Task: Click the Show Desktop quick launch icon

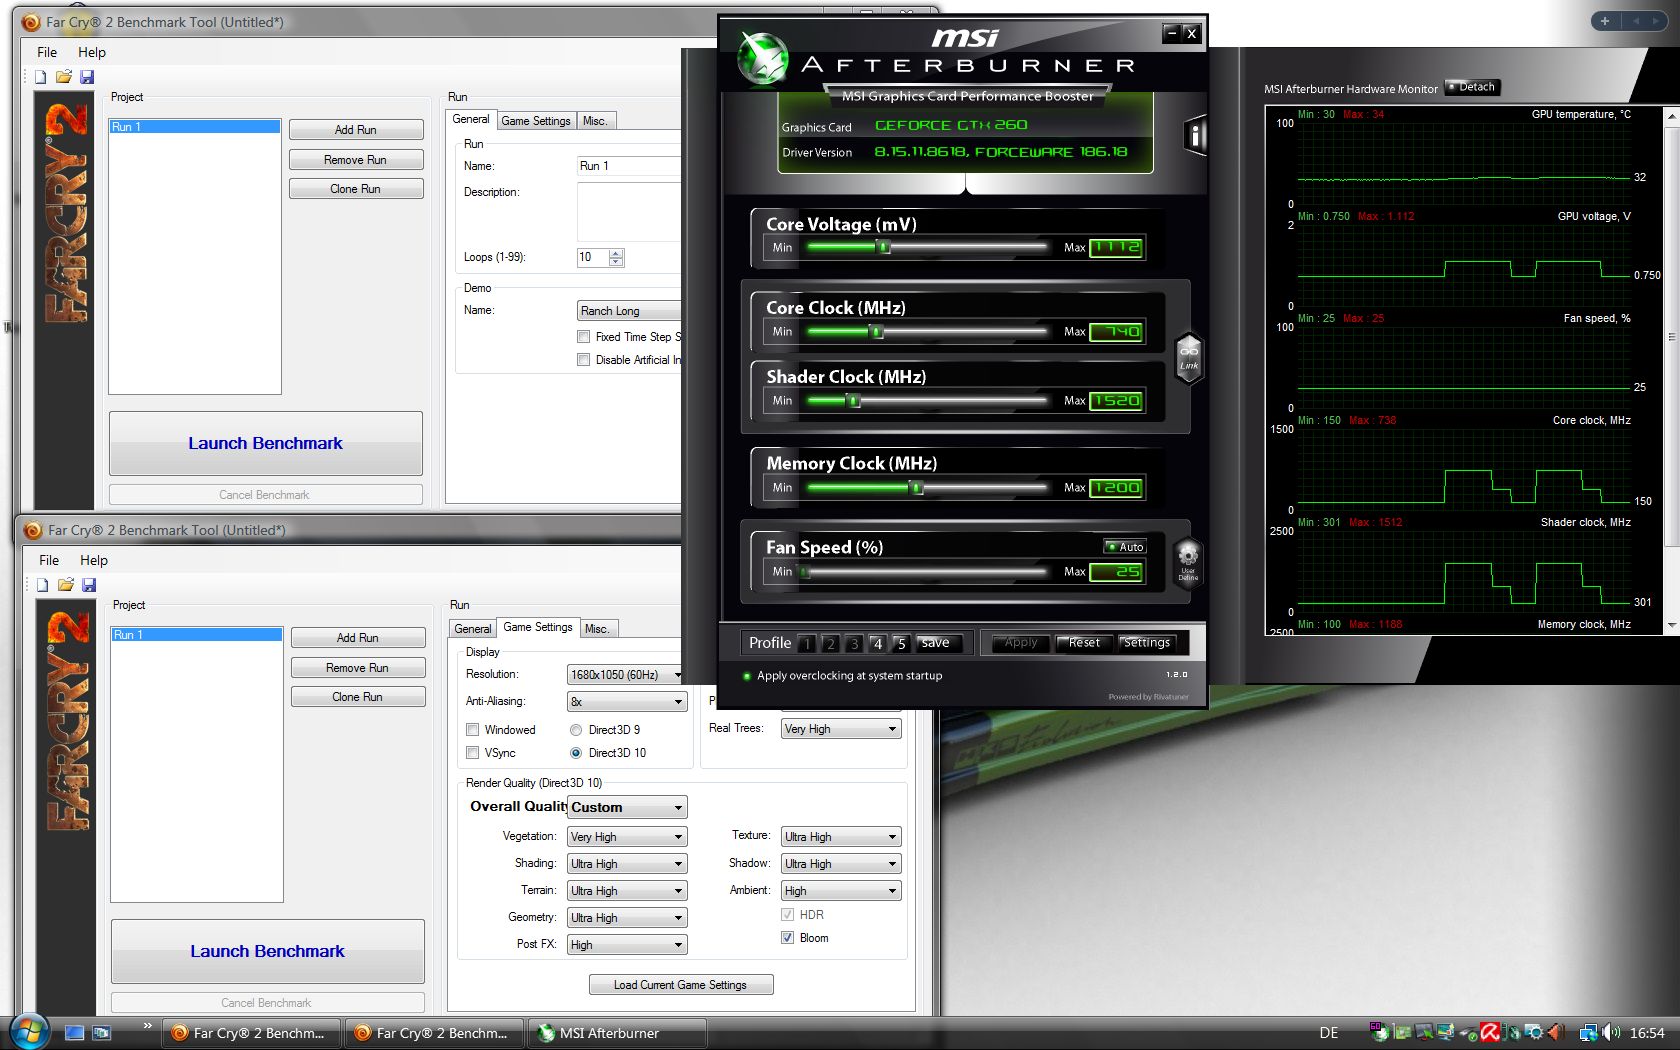Action: [74, 1033]
